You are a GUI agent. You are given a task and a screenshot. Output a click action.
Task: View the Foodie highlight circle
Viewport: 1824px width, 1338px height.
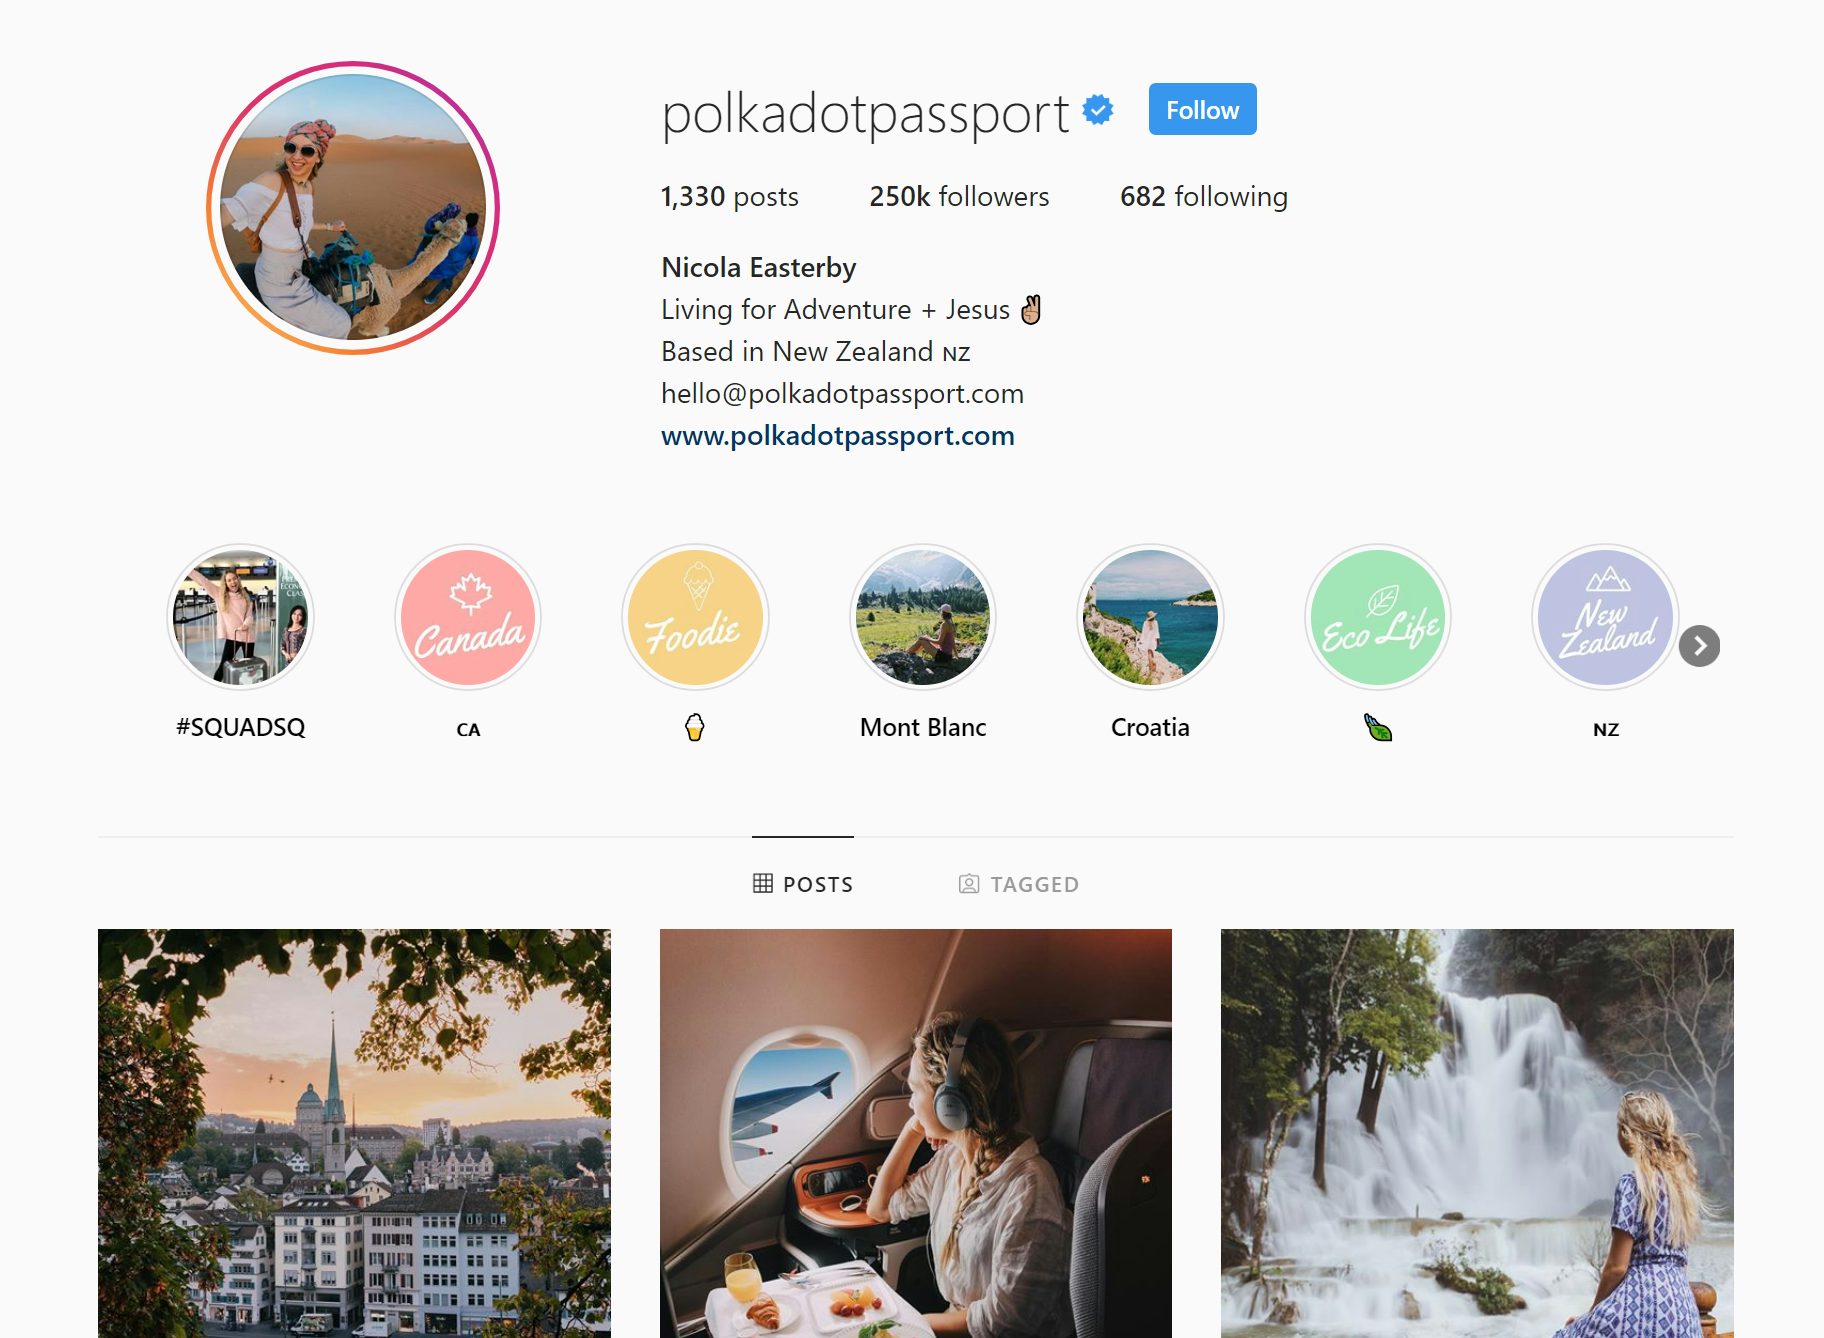(x=695, y=617)
